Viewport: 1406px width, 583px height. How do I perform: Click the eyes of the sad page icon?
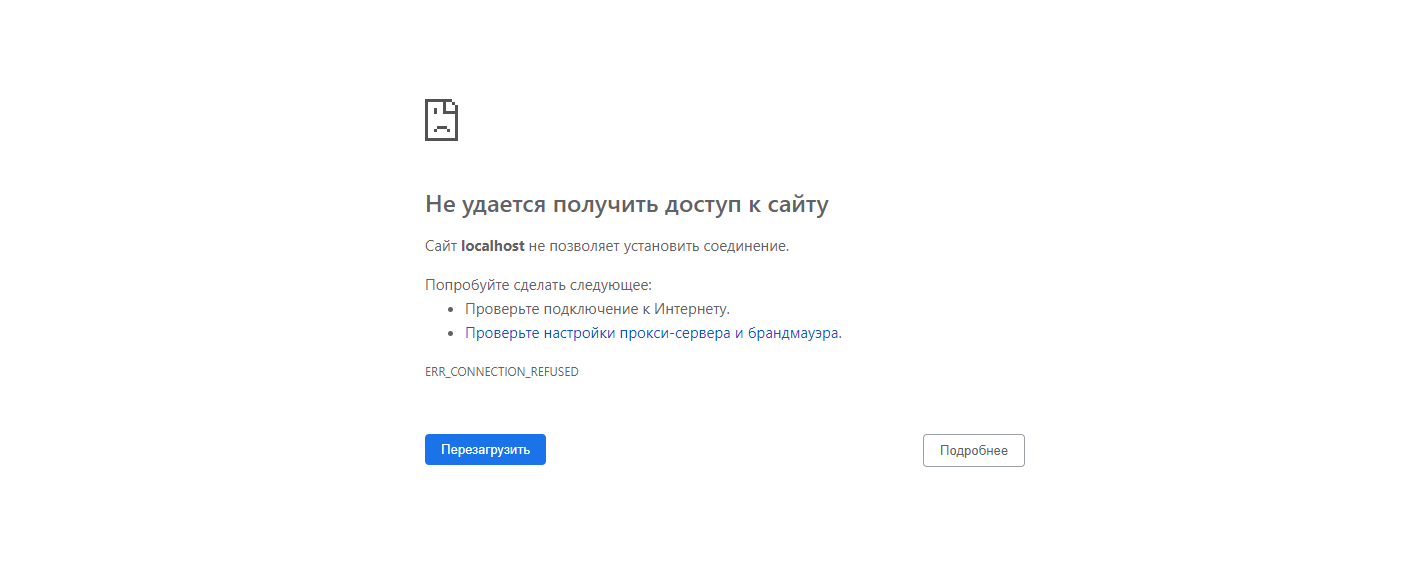(x=435, y=111)
